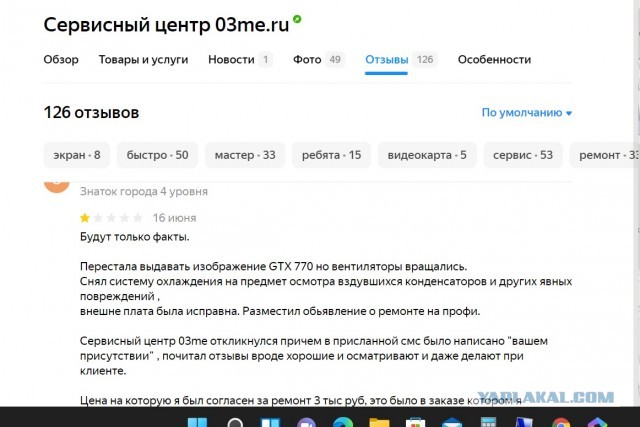Launch Teams Chat from the taskbar
Screen dimensions: 640x427
tap(306, 422)
